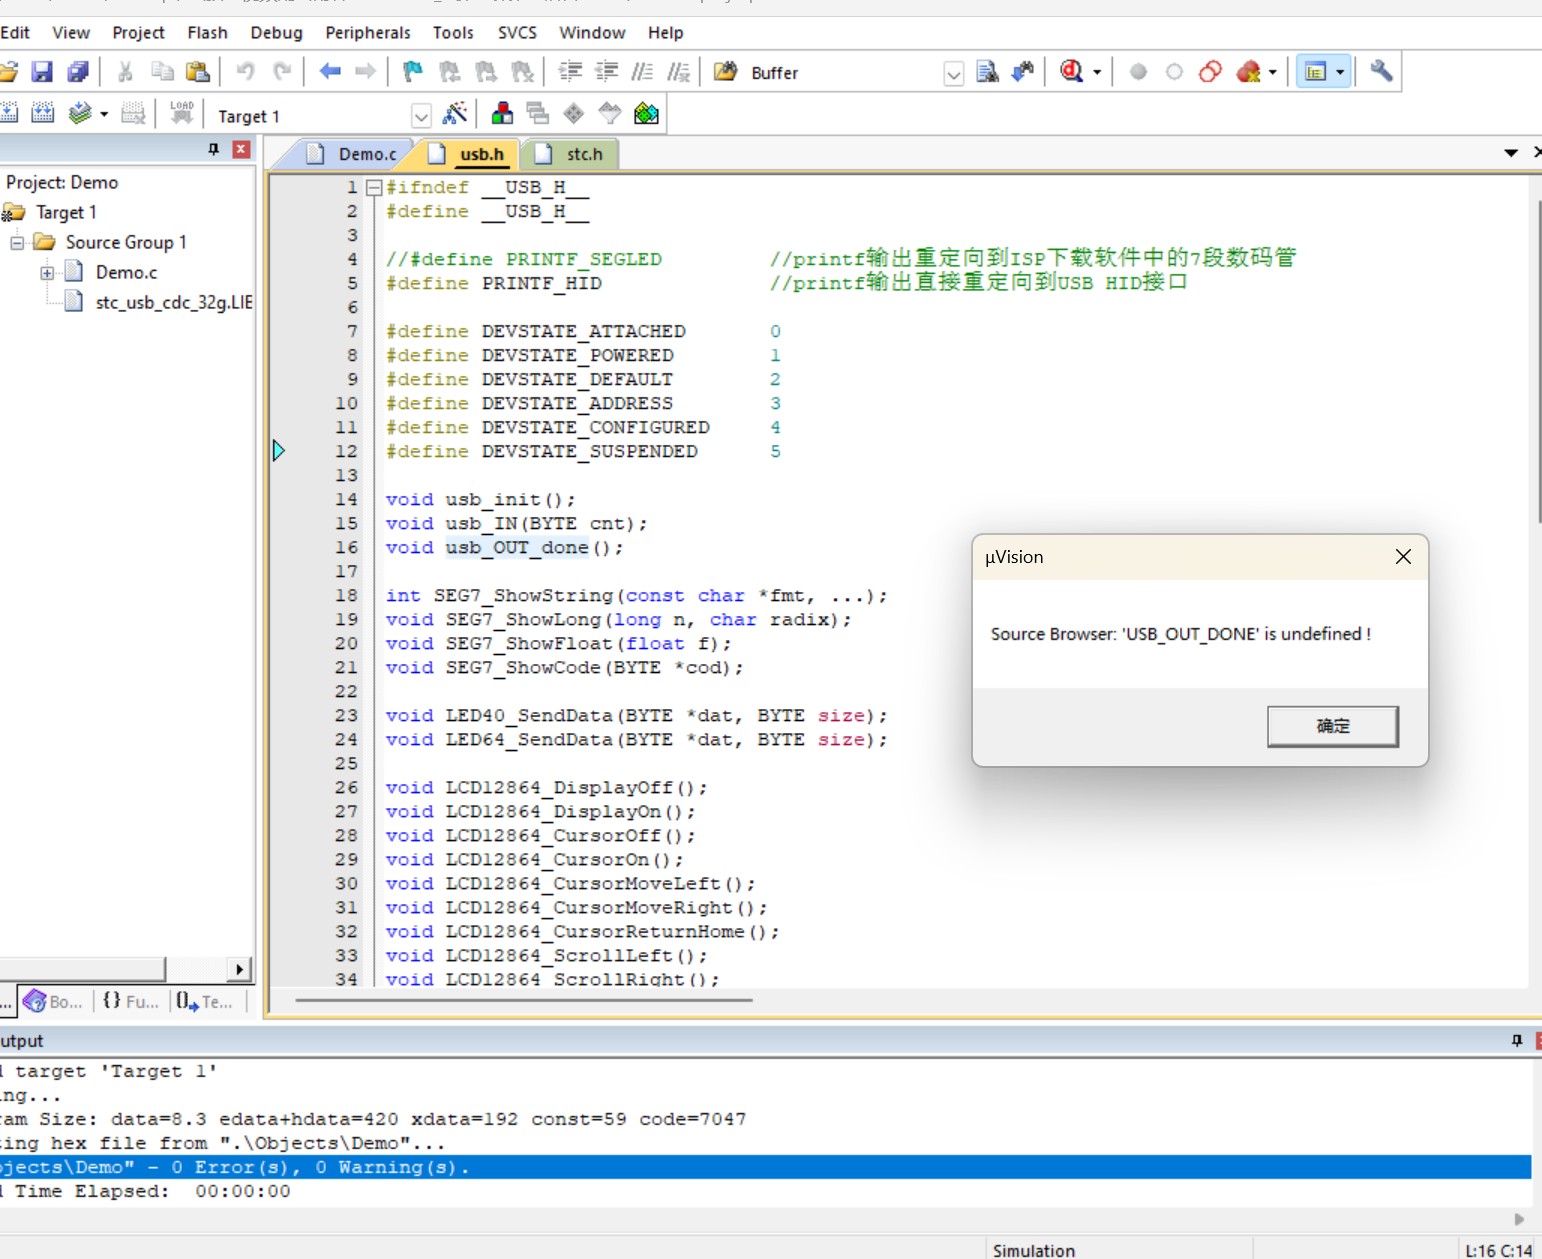This screenshot has height=1259, width=1542.
Task: Click the Copy icon in toolbar
Action: click(x=162, y=72)
